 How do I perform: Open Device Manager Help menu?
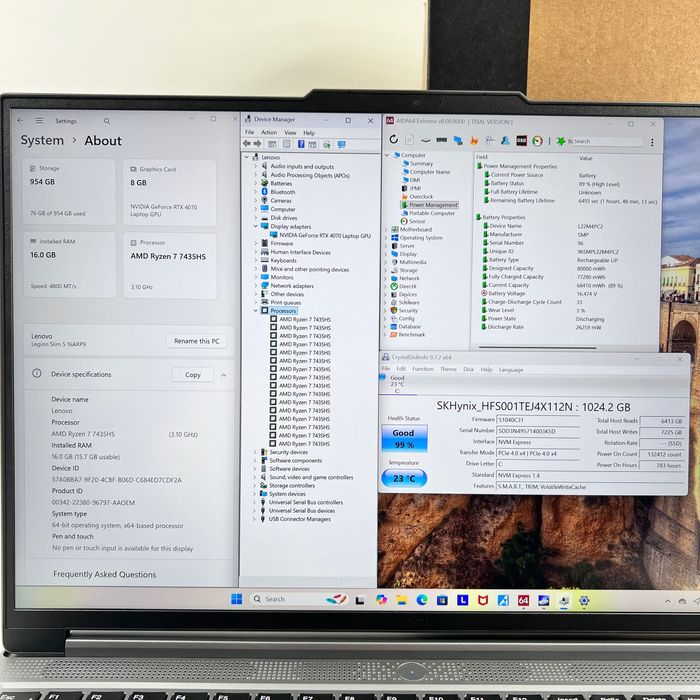[309, 133]
